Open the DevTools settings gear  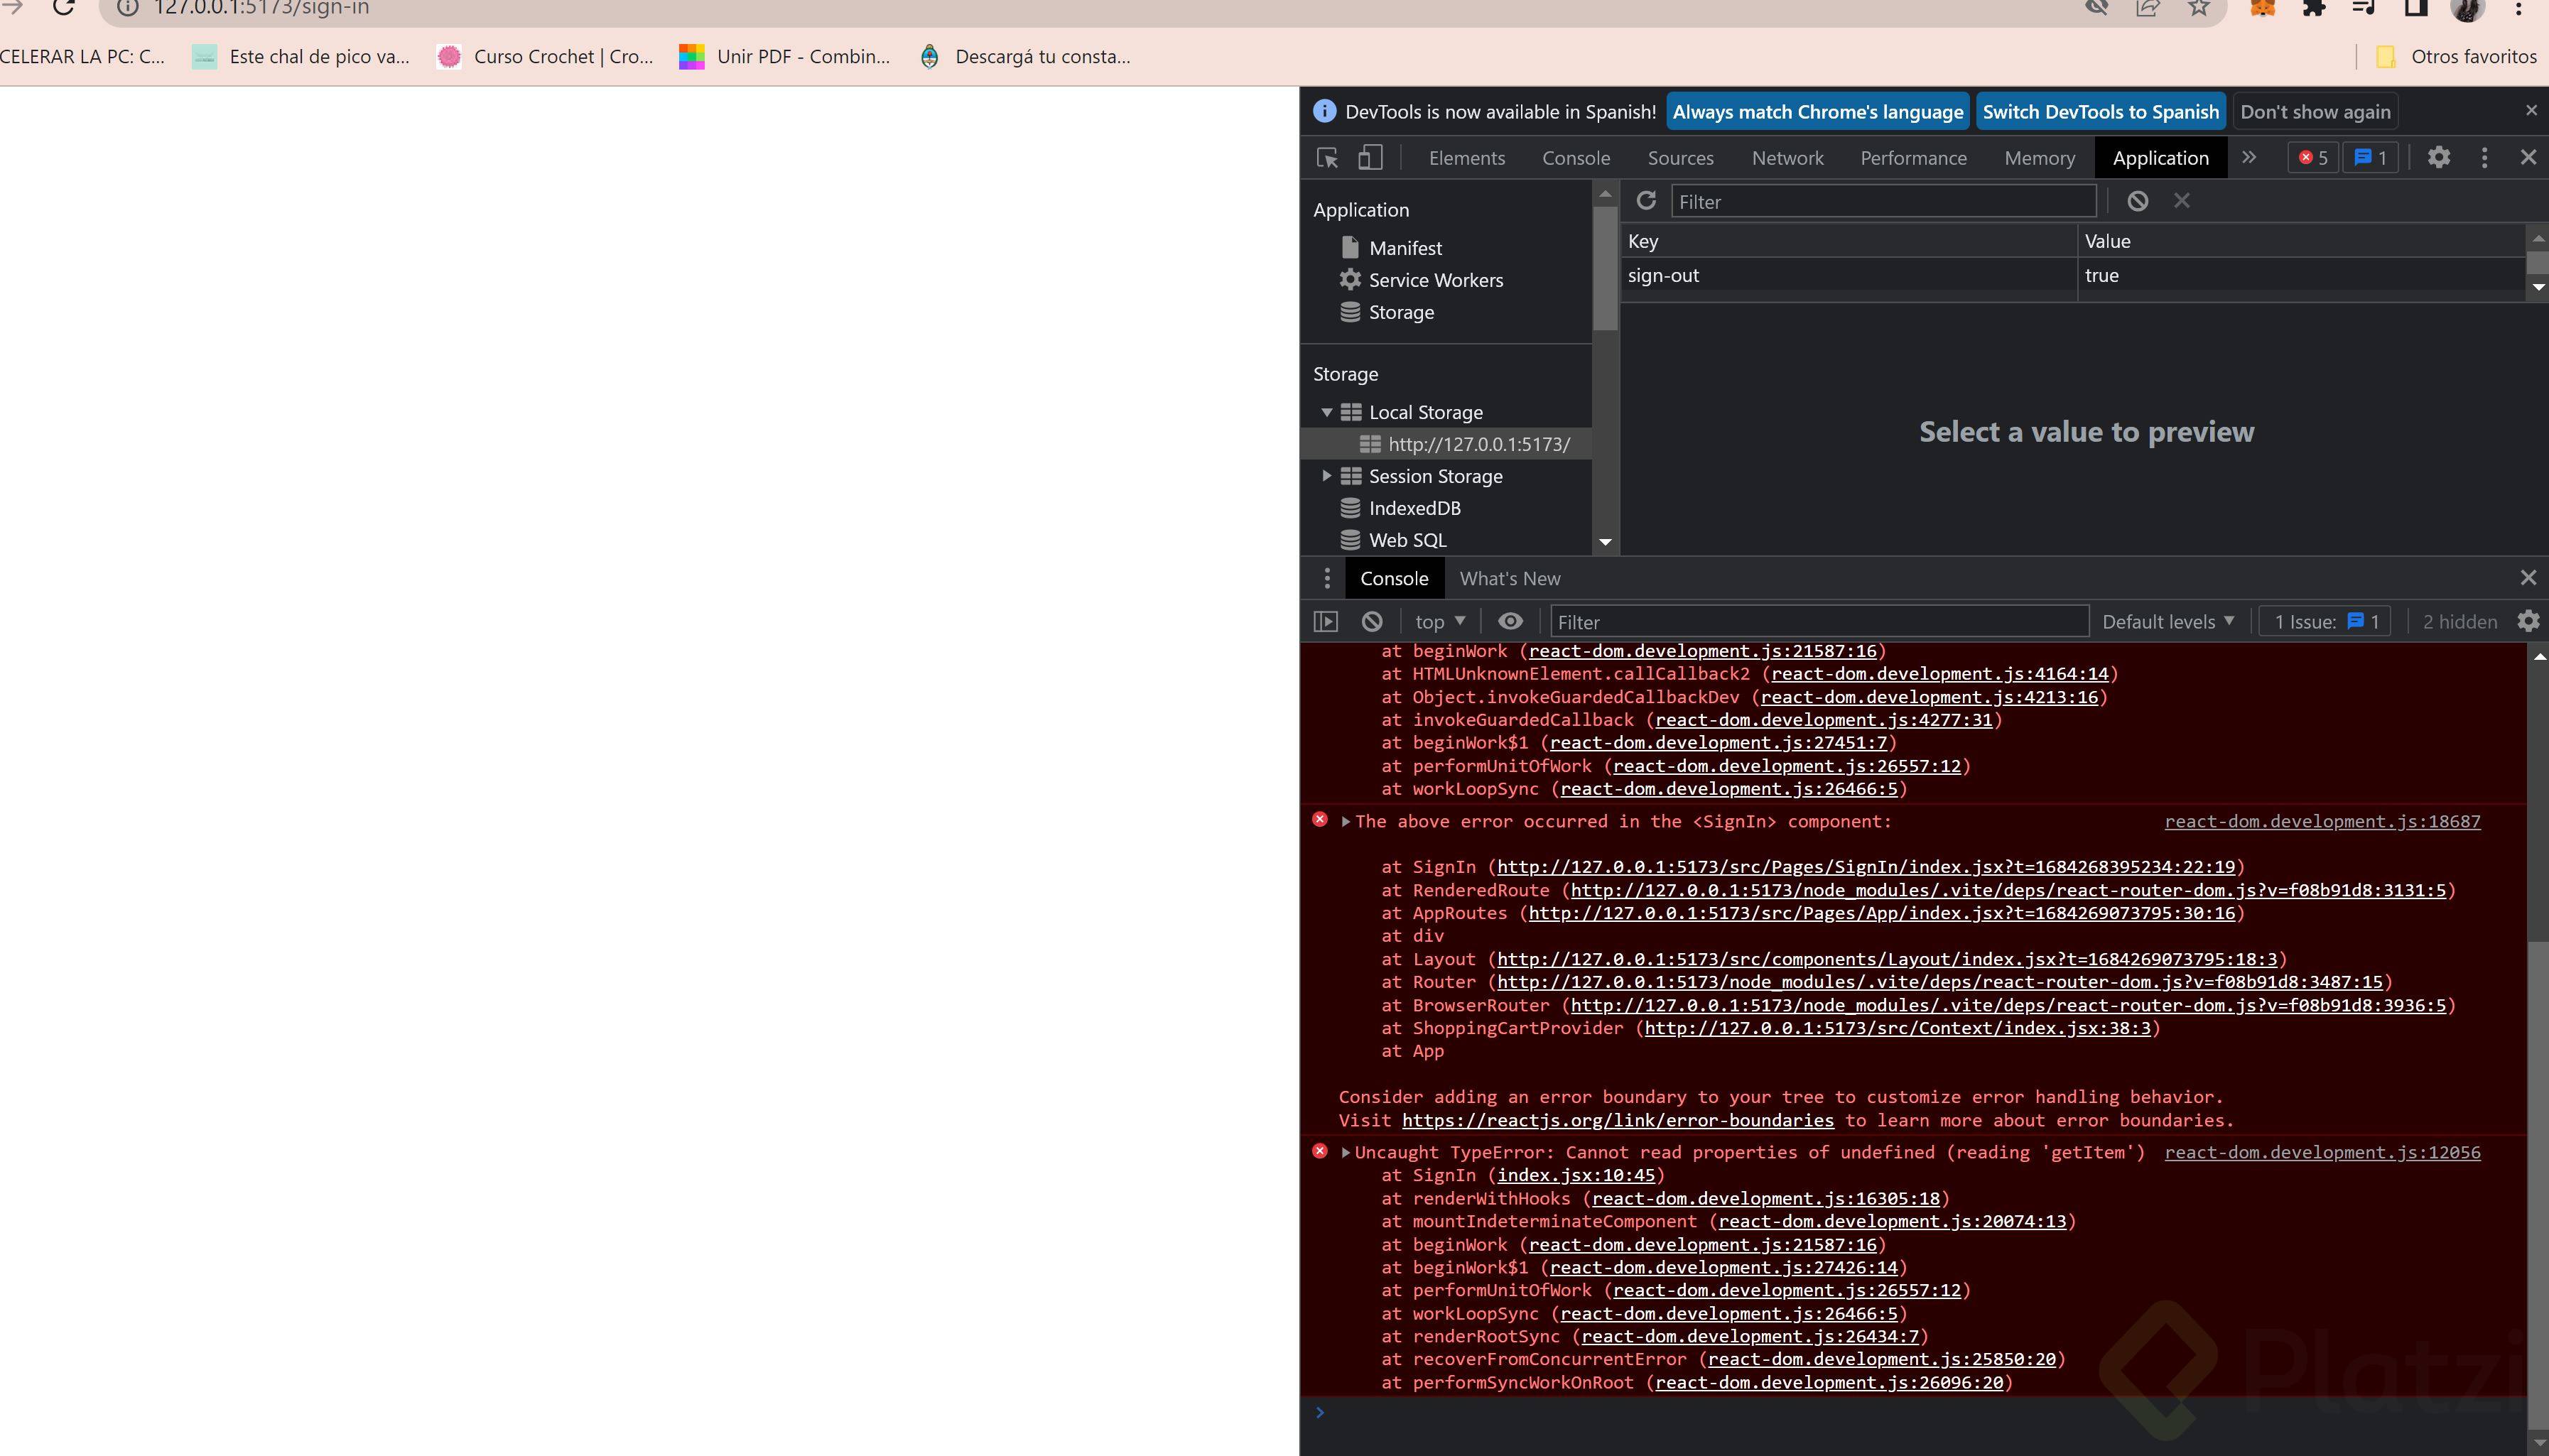2439,158
